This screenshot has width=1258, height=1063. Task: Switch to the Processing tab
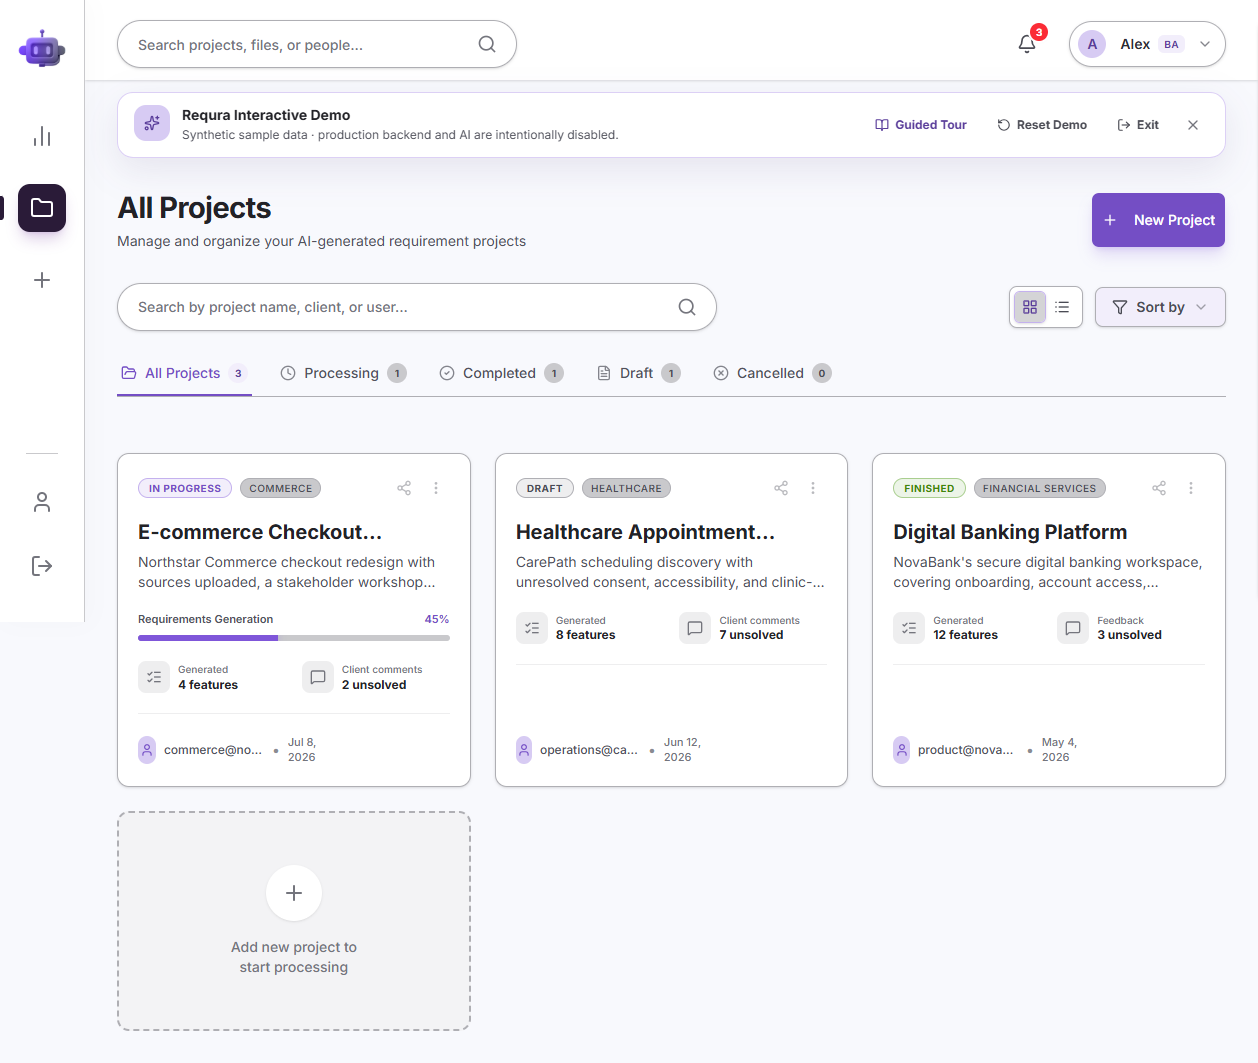343,373
